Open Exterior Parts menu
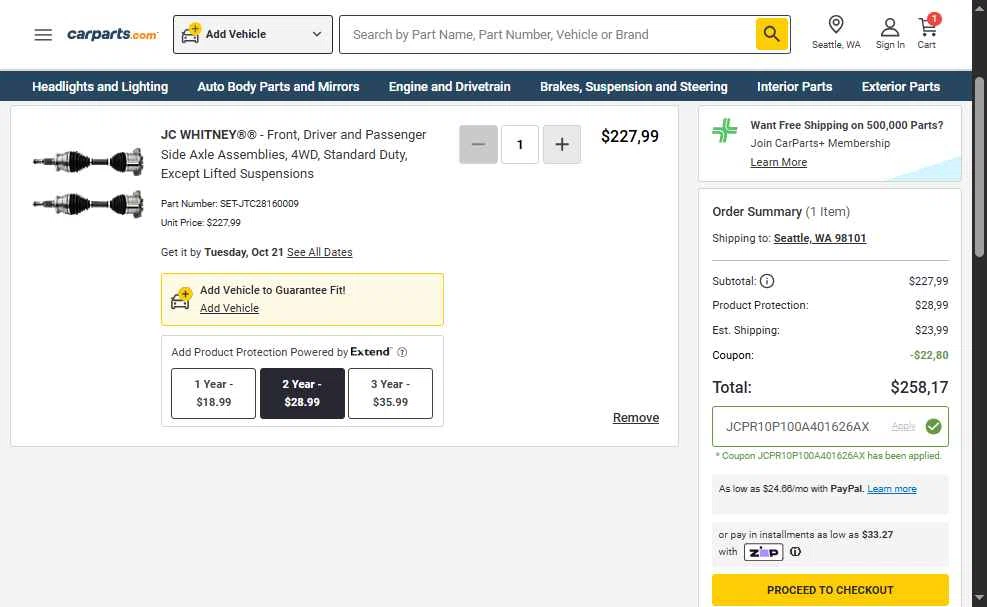This screenshot has height=607, width=987. (x=901, y=86)
